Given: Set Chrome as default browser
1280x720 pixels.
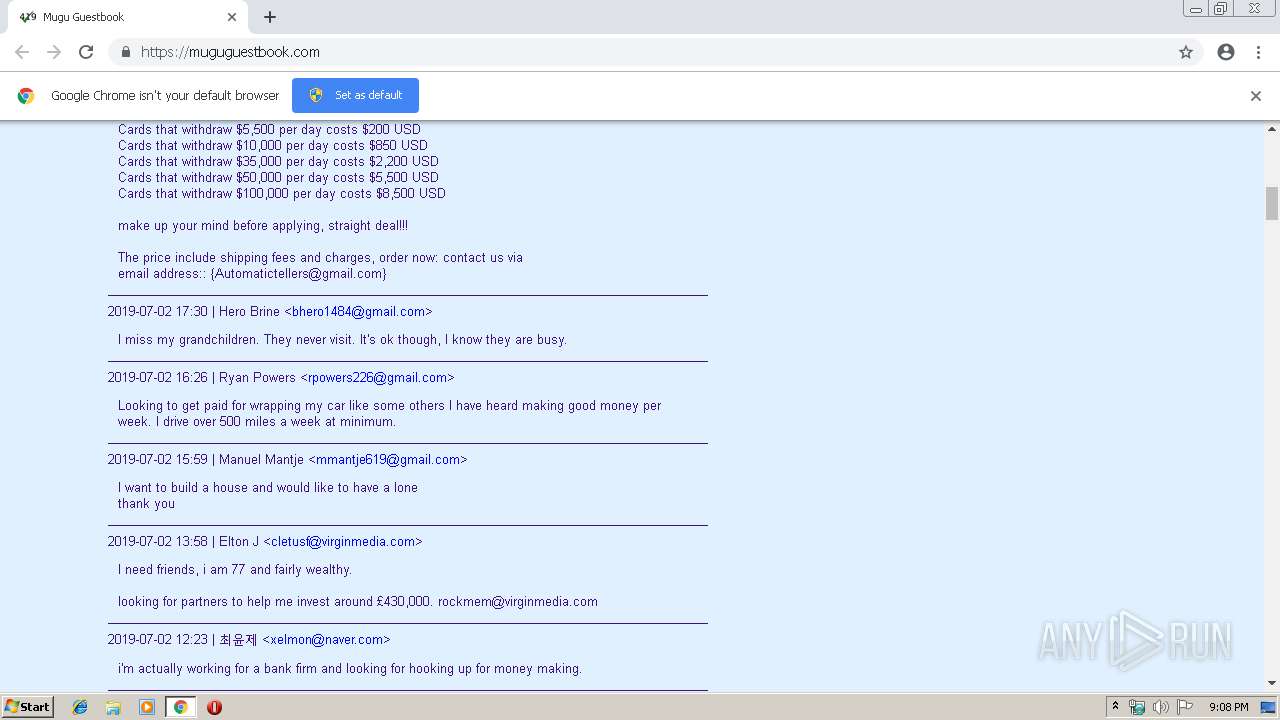Looking at the screenshot, I should 355,95.
